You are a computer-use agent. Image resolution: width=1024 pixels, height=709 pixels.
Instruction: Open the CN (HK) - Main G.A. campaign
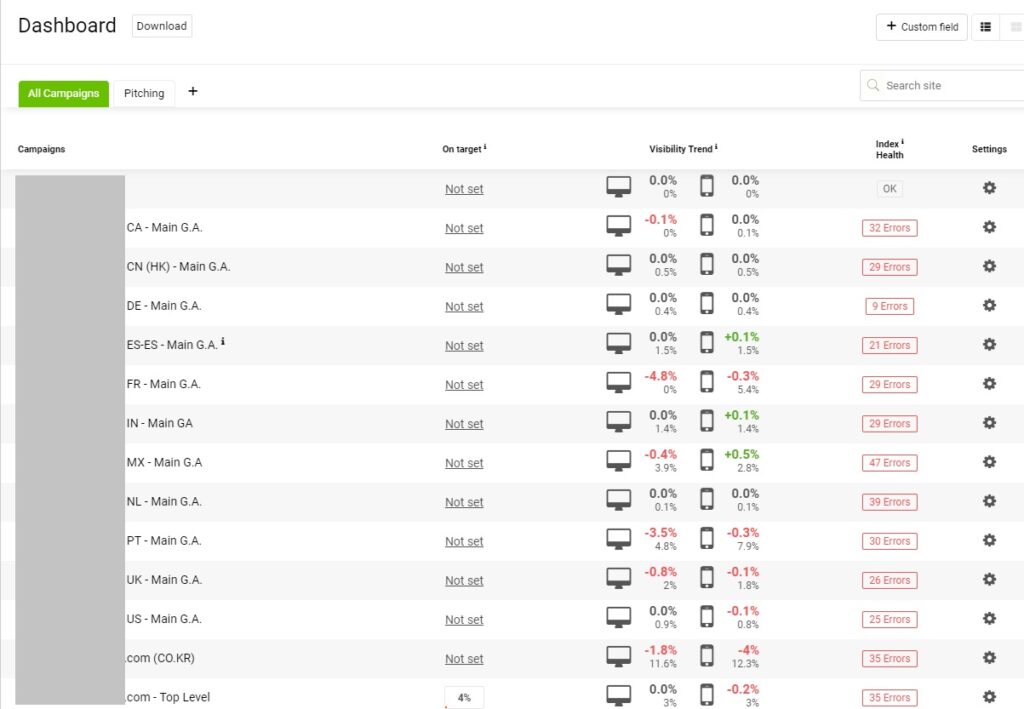pyautogui.click(x=178, y=266)
